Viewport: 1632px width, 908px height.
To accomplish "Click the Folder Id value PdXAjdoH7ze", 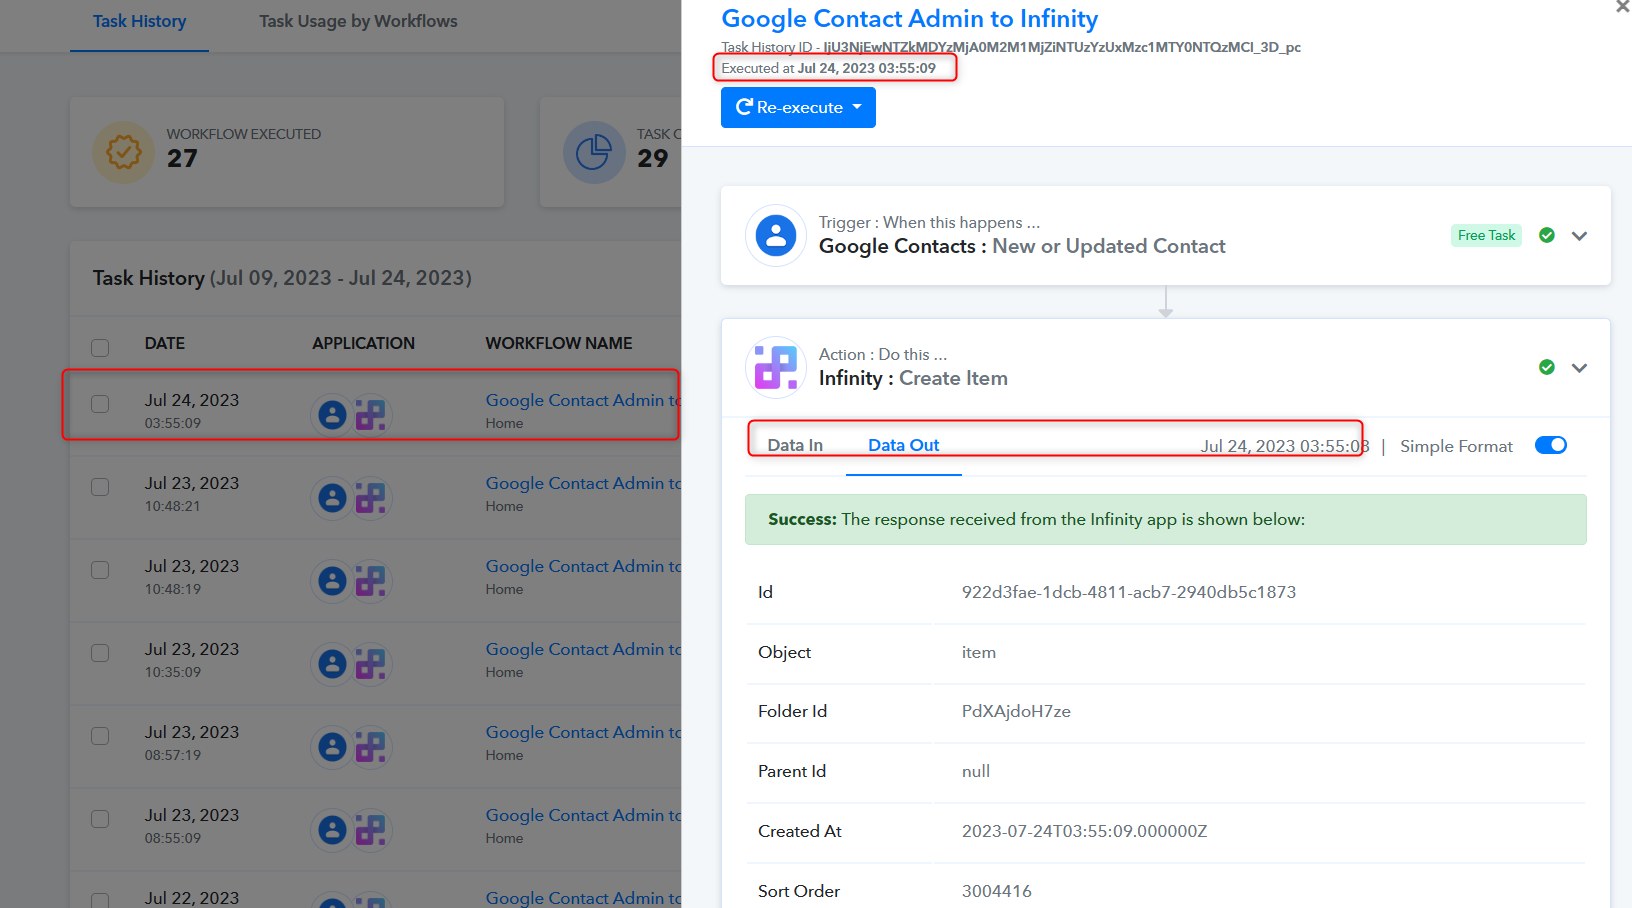I will coord(1016,711).
